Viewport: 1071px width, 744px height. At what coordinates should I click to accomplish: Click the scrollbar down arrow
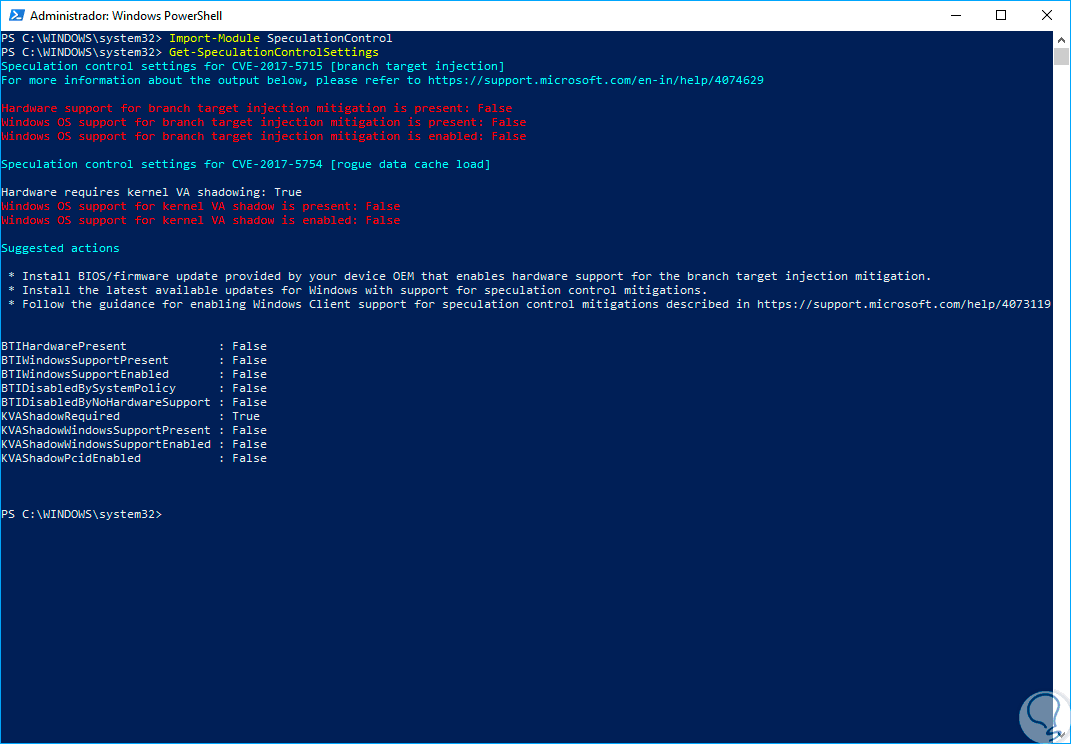tap(1062, 736)
